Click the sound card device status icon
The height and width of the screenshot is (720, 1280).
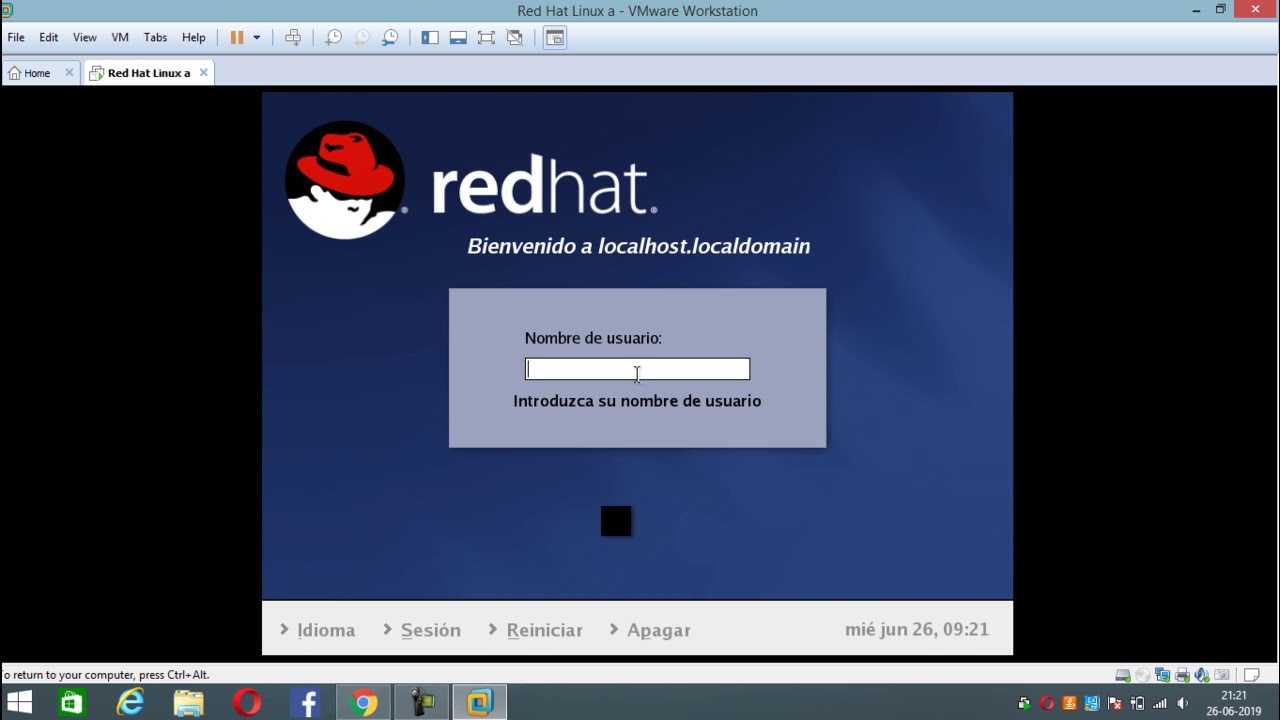(x=1201, y=675)
